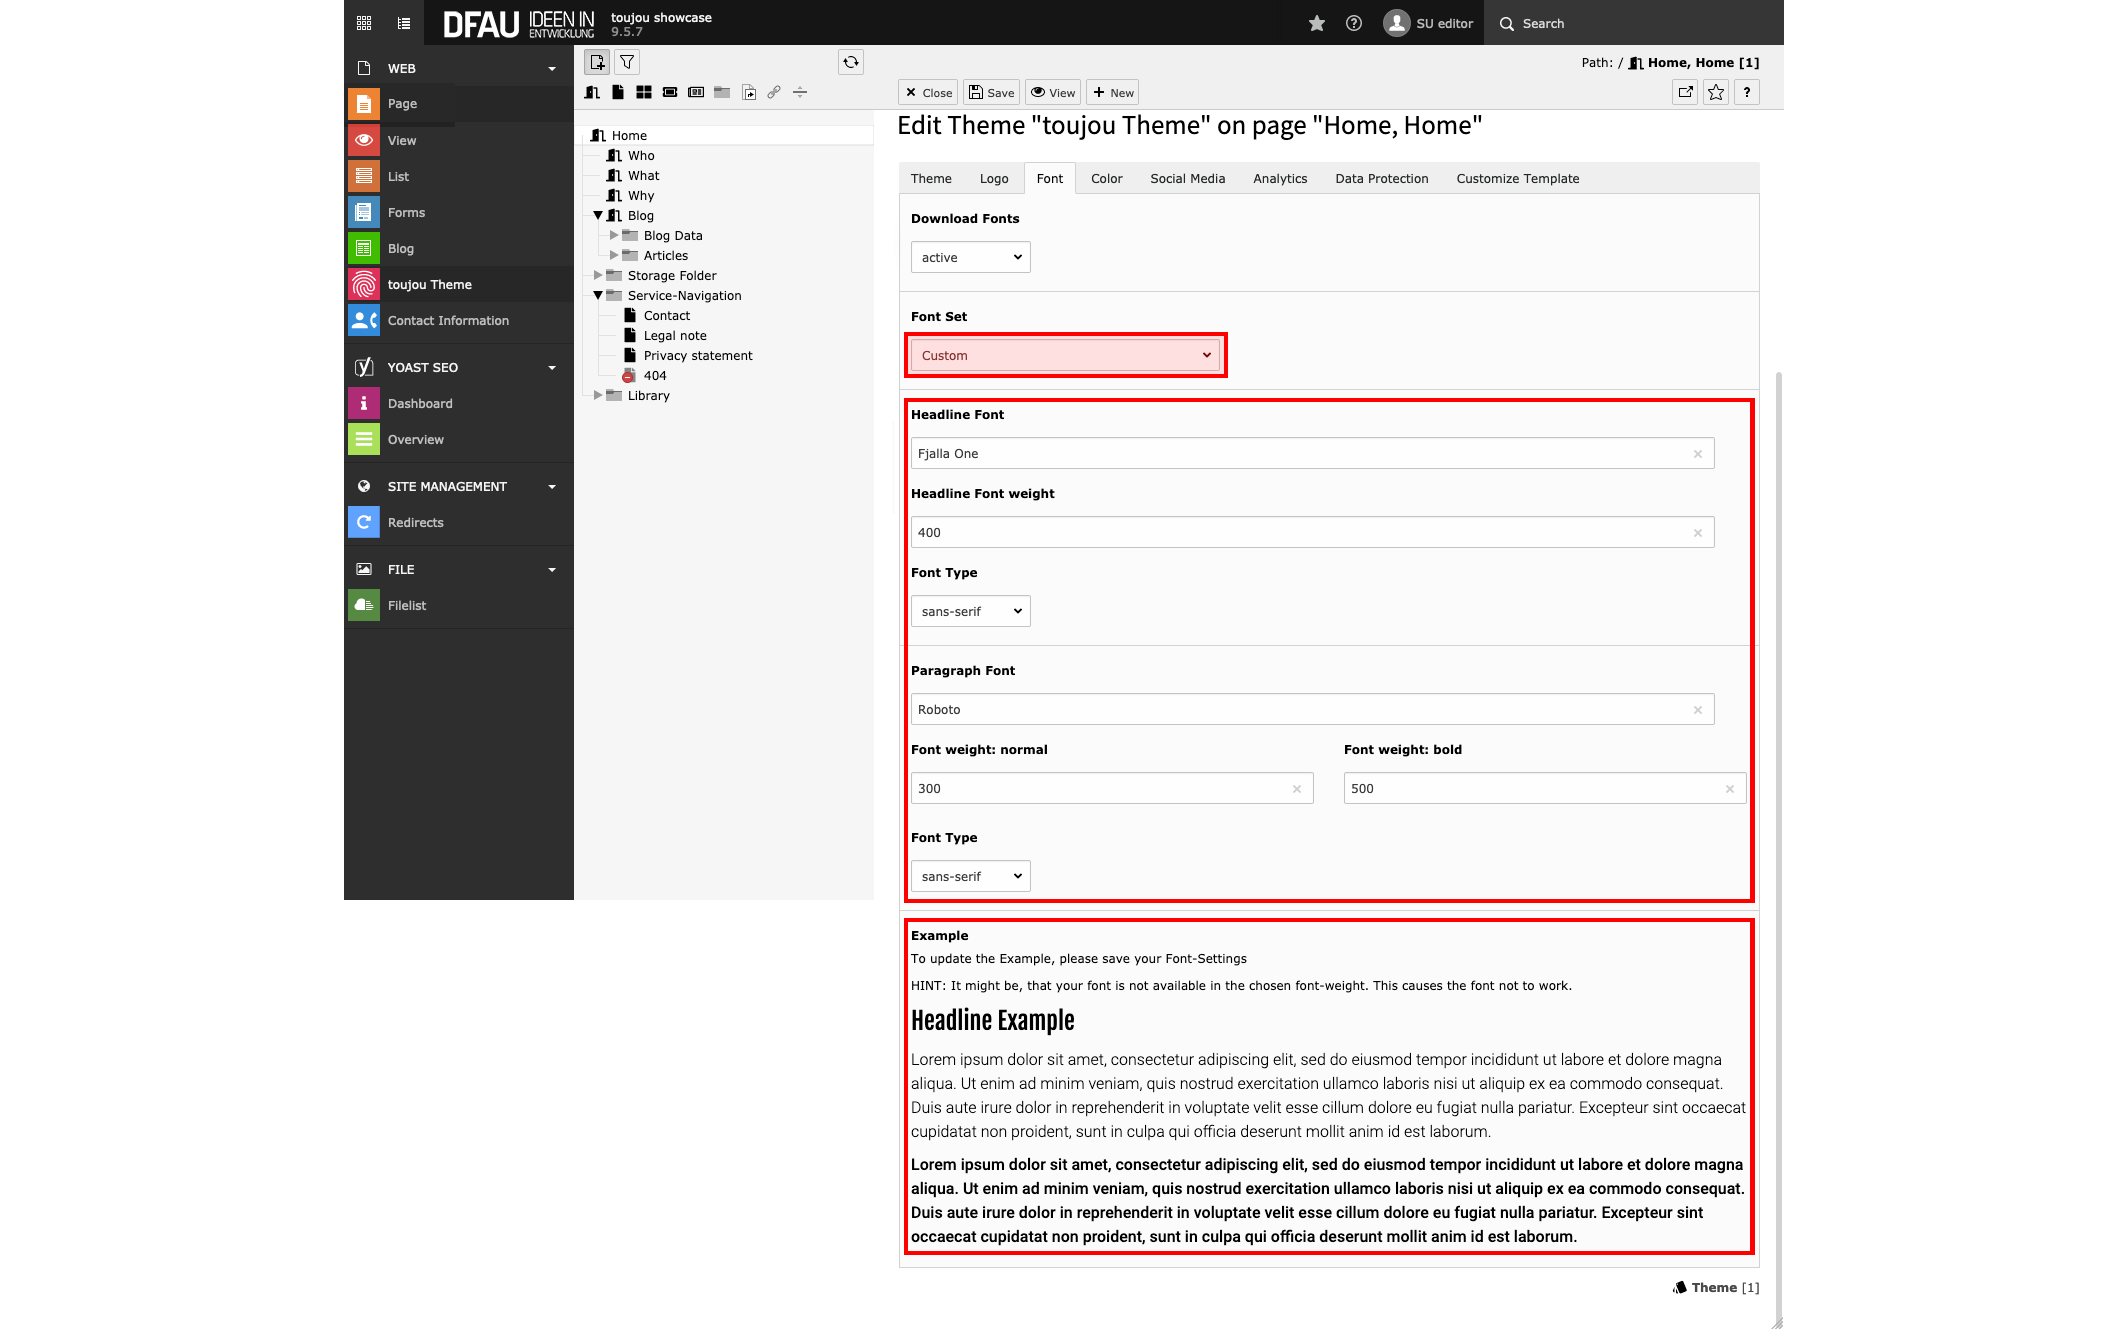
Task: Expand the Blog Data folder
Action: [614, 235]
